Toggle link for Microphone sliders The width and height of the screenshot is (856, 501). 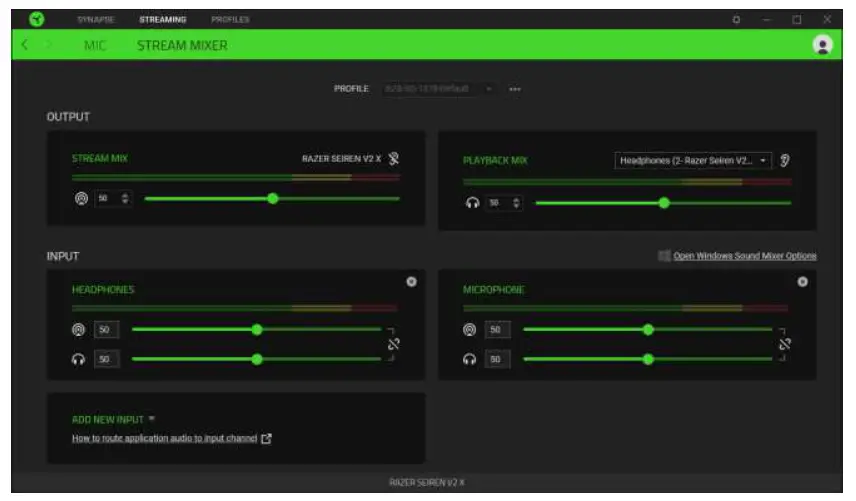click(784, 344)
